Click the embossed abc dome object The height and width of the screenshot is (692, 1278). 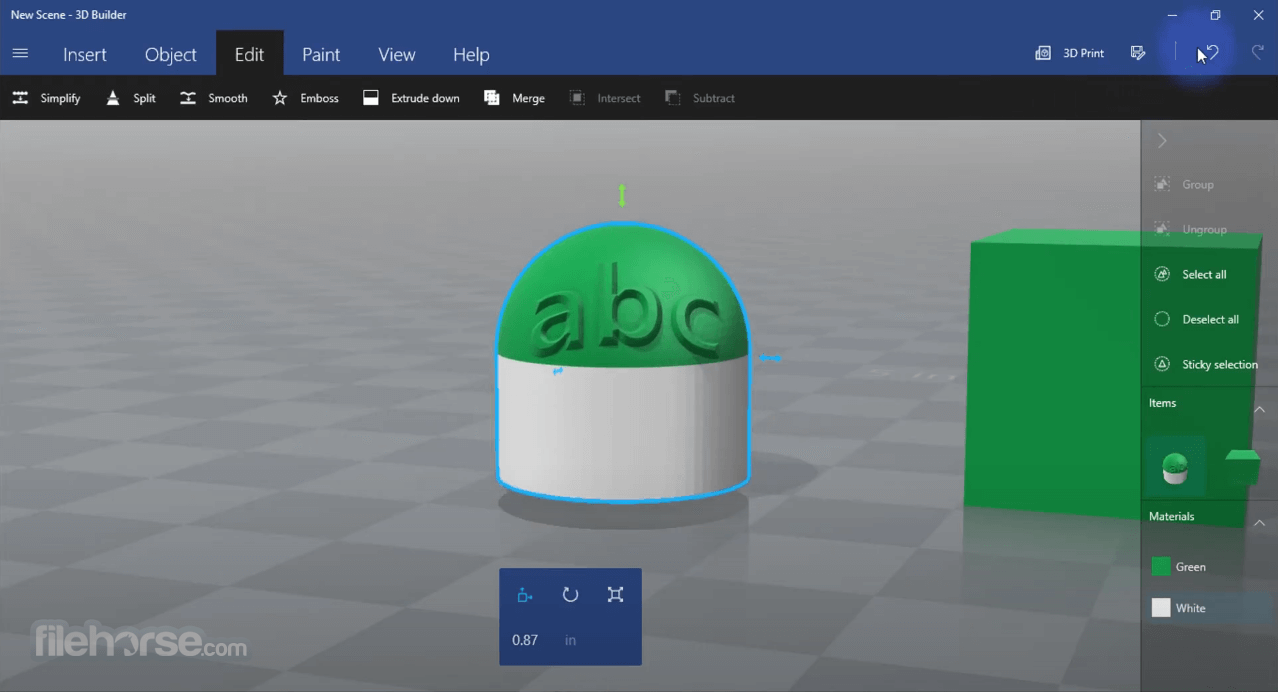623,360
